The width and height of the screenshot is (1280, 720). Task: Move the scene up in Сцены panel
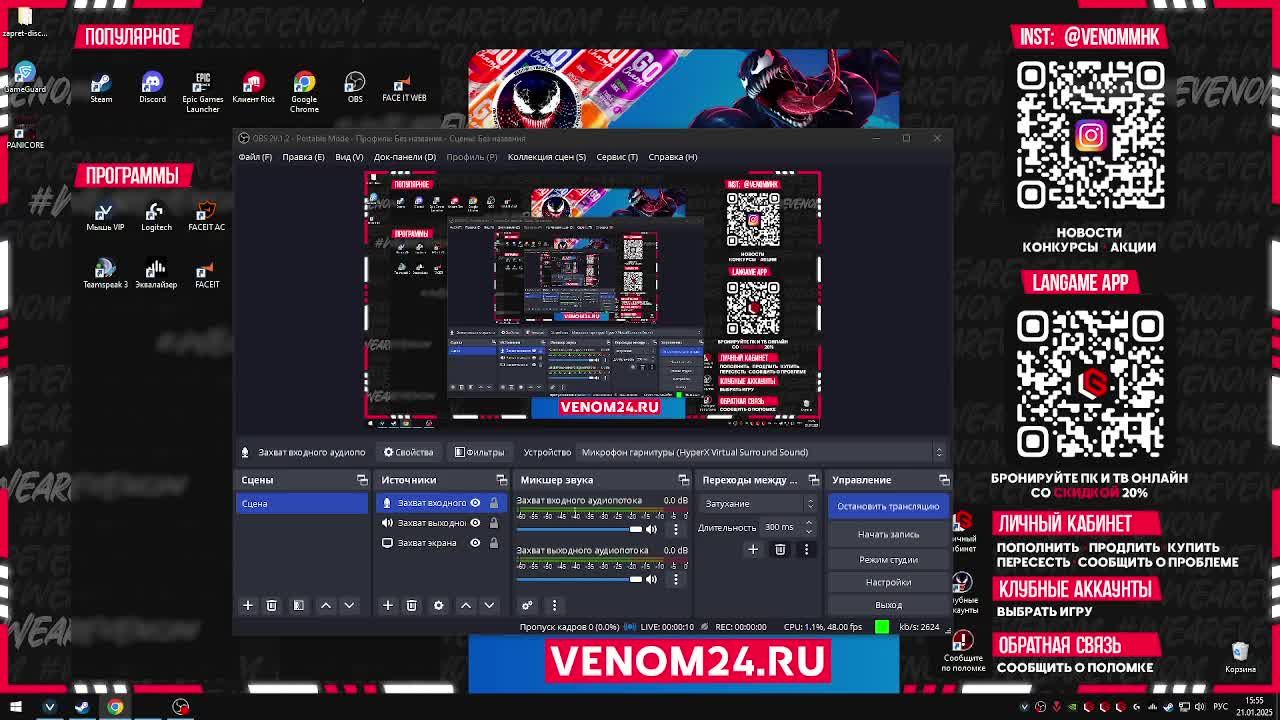[x=326, y=605]
